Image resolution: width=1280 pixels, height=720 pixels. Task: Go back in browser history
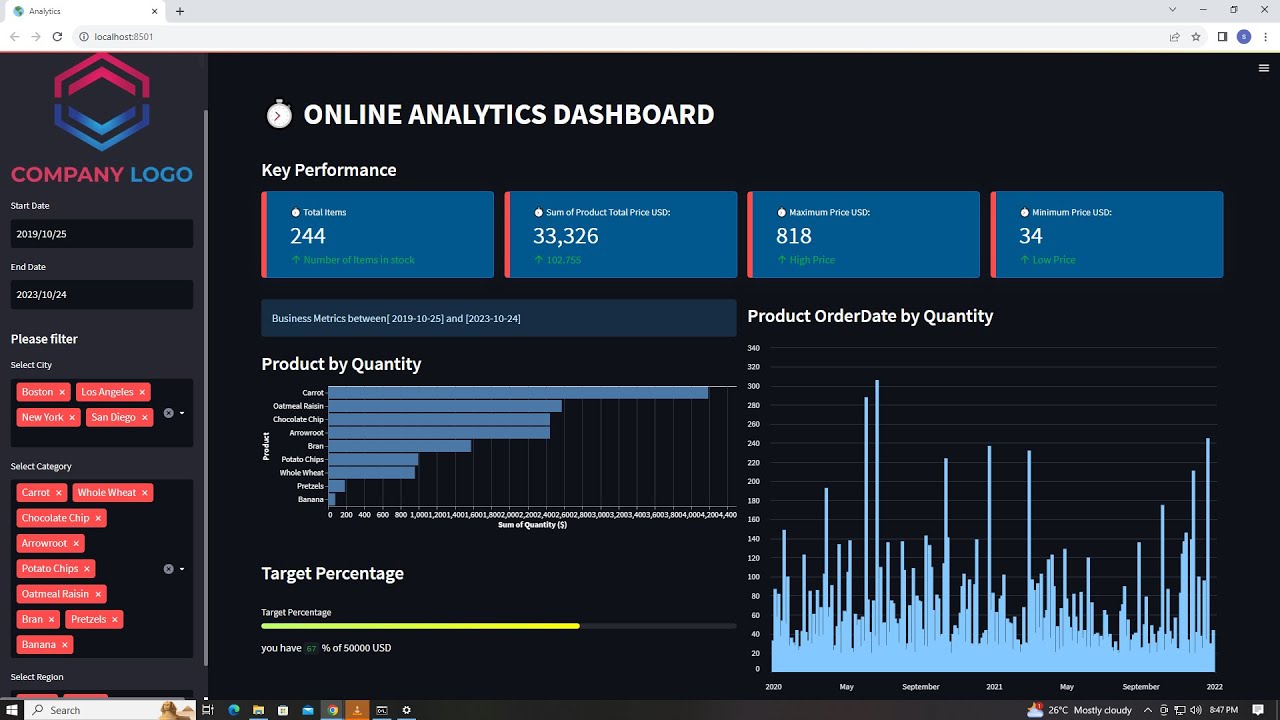[x=14, y=37]
